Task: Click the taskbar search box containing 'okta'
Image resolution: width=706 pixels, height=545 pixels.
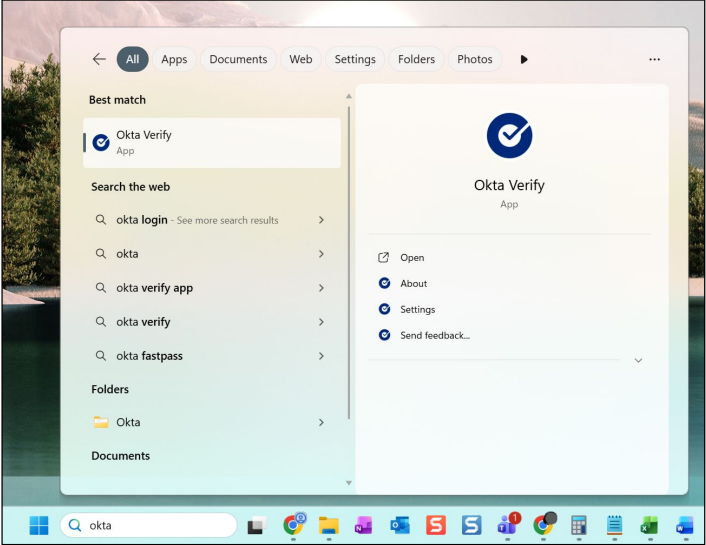Action: click(x=150, y=525)
